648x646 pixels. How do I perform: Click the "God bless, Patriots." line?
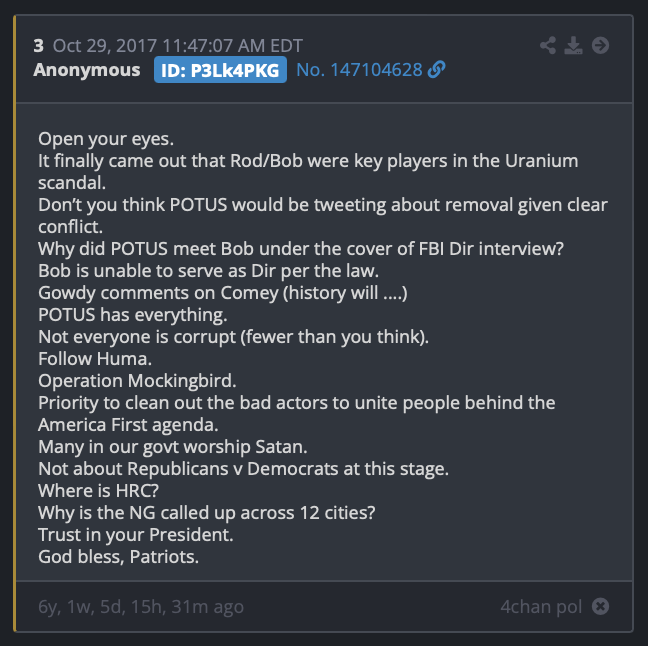tap(119, 557)
